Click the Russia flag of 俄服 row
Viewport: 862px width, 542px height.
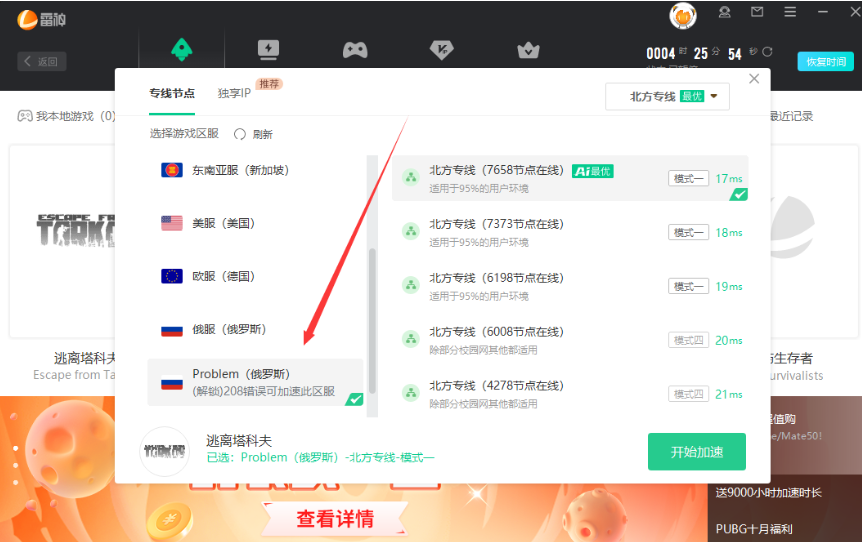172,330
